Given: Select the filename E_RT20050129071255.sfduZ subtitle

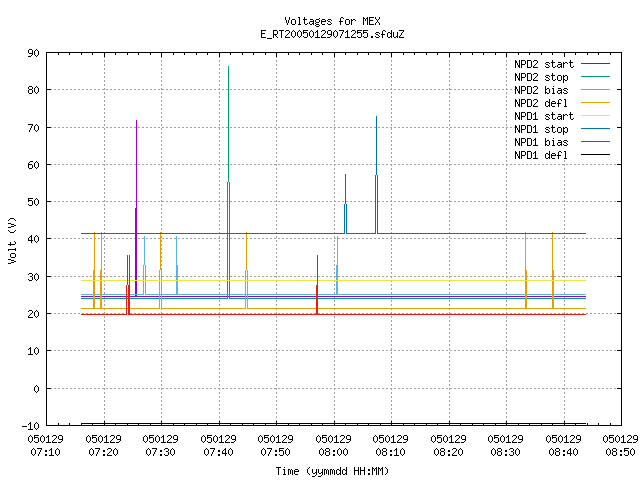Looking at the screenshot, I should [x=332, y=34].
